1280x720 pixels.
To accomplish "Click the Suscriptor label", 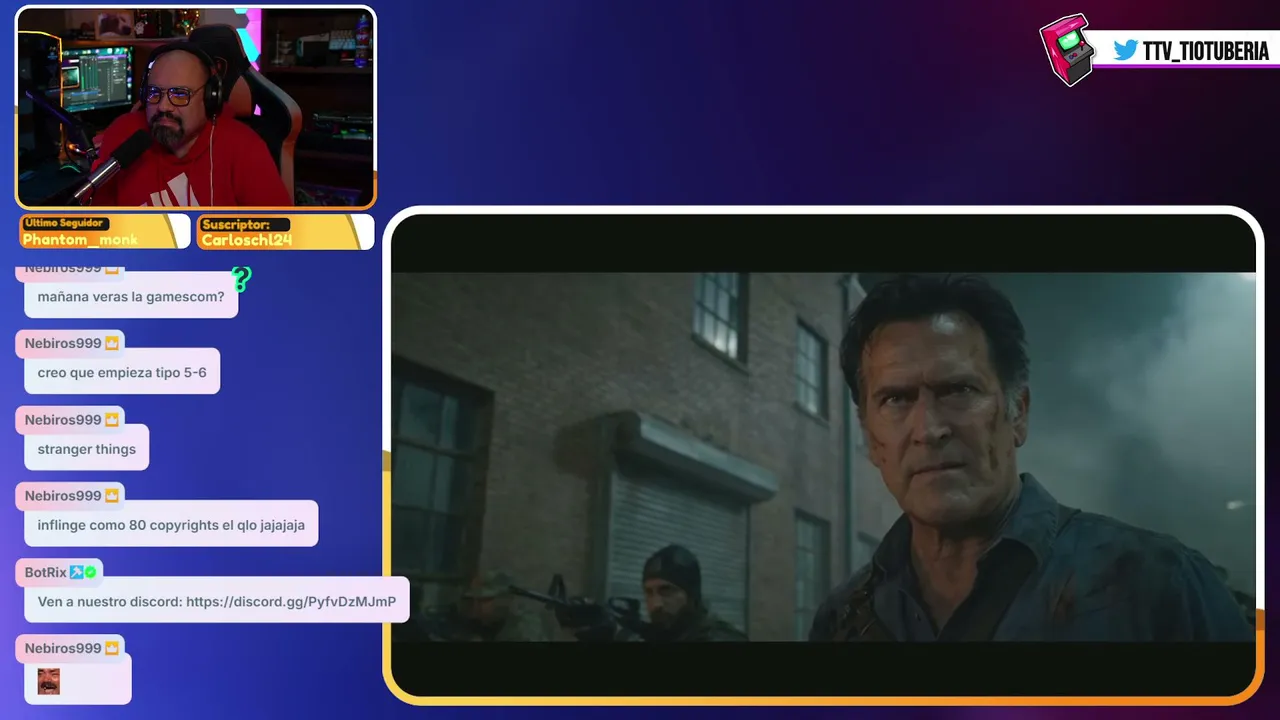I will 235,225.
